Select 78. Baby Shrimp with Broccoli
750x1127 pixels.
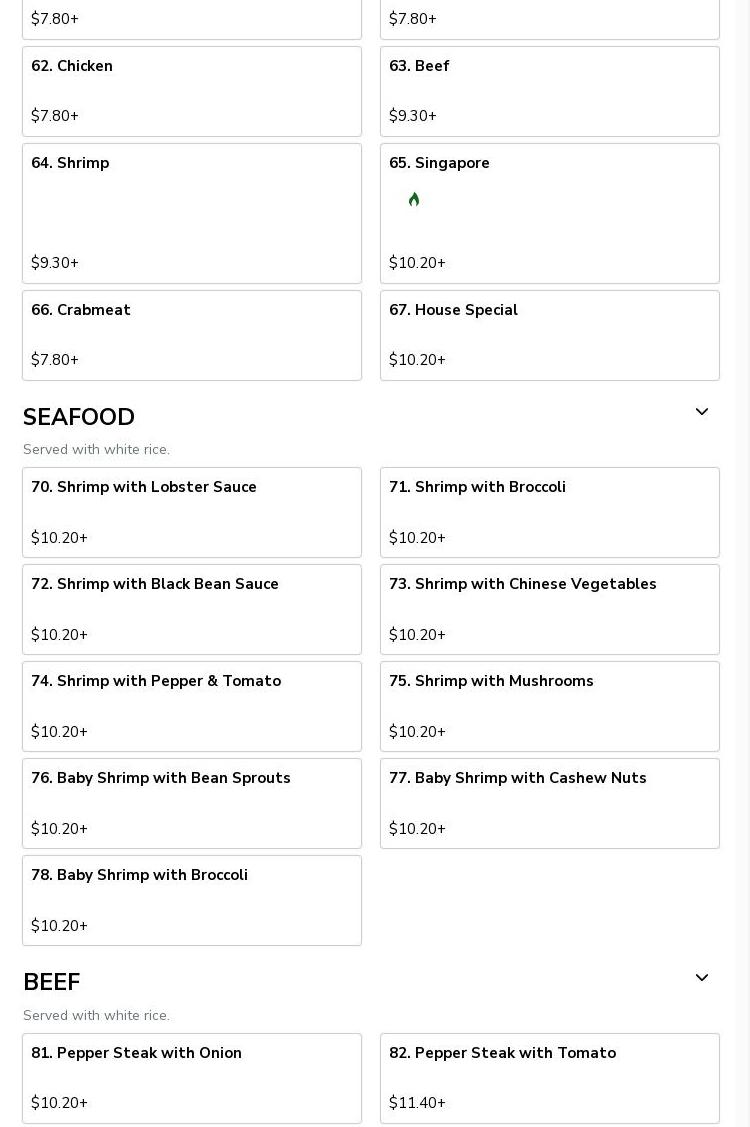point(192,900)
